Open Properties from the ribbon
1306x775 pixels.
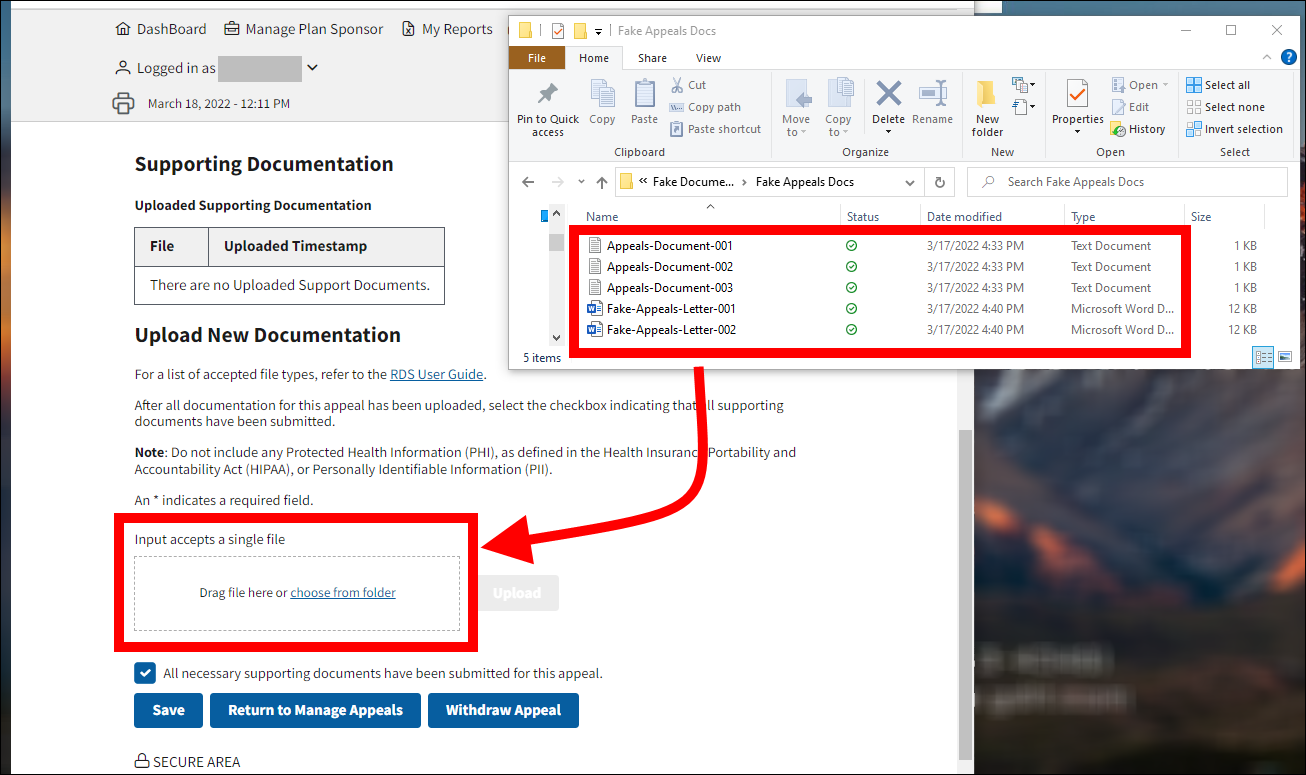point(1077,97)
